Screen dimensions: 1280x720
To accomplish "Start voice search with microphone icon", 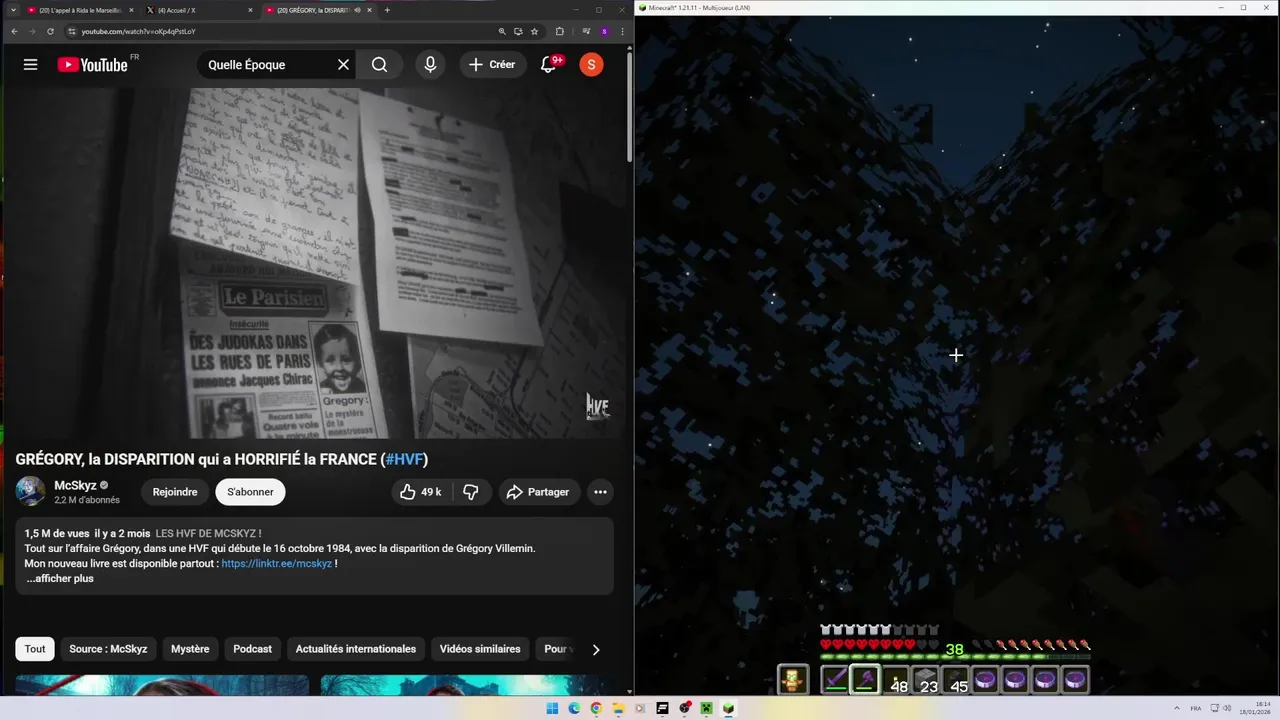I will [430, 65].
